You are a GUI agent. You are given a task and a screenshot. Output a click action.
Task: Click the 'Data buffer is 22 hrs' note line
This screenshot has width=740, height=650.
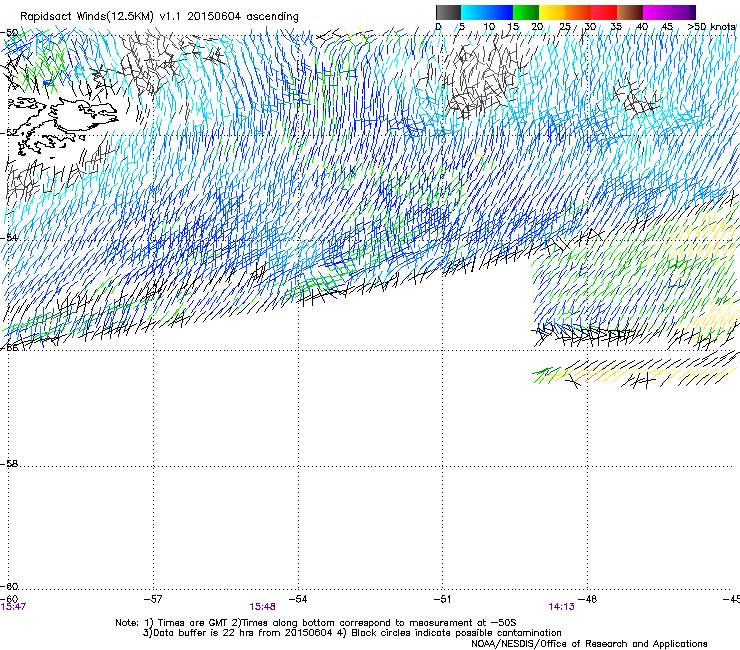[352, 633]
